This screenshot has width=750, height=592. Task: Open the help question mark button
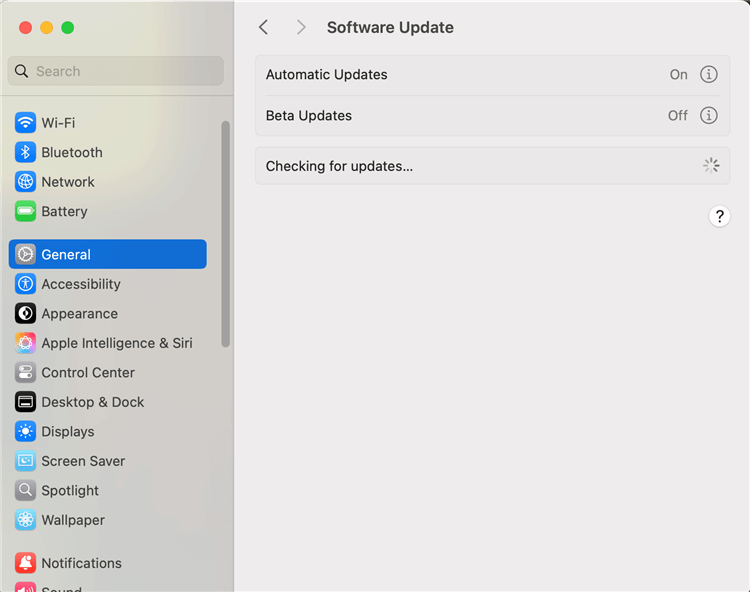pos(719,216)
